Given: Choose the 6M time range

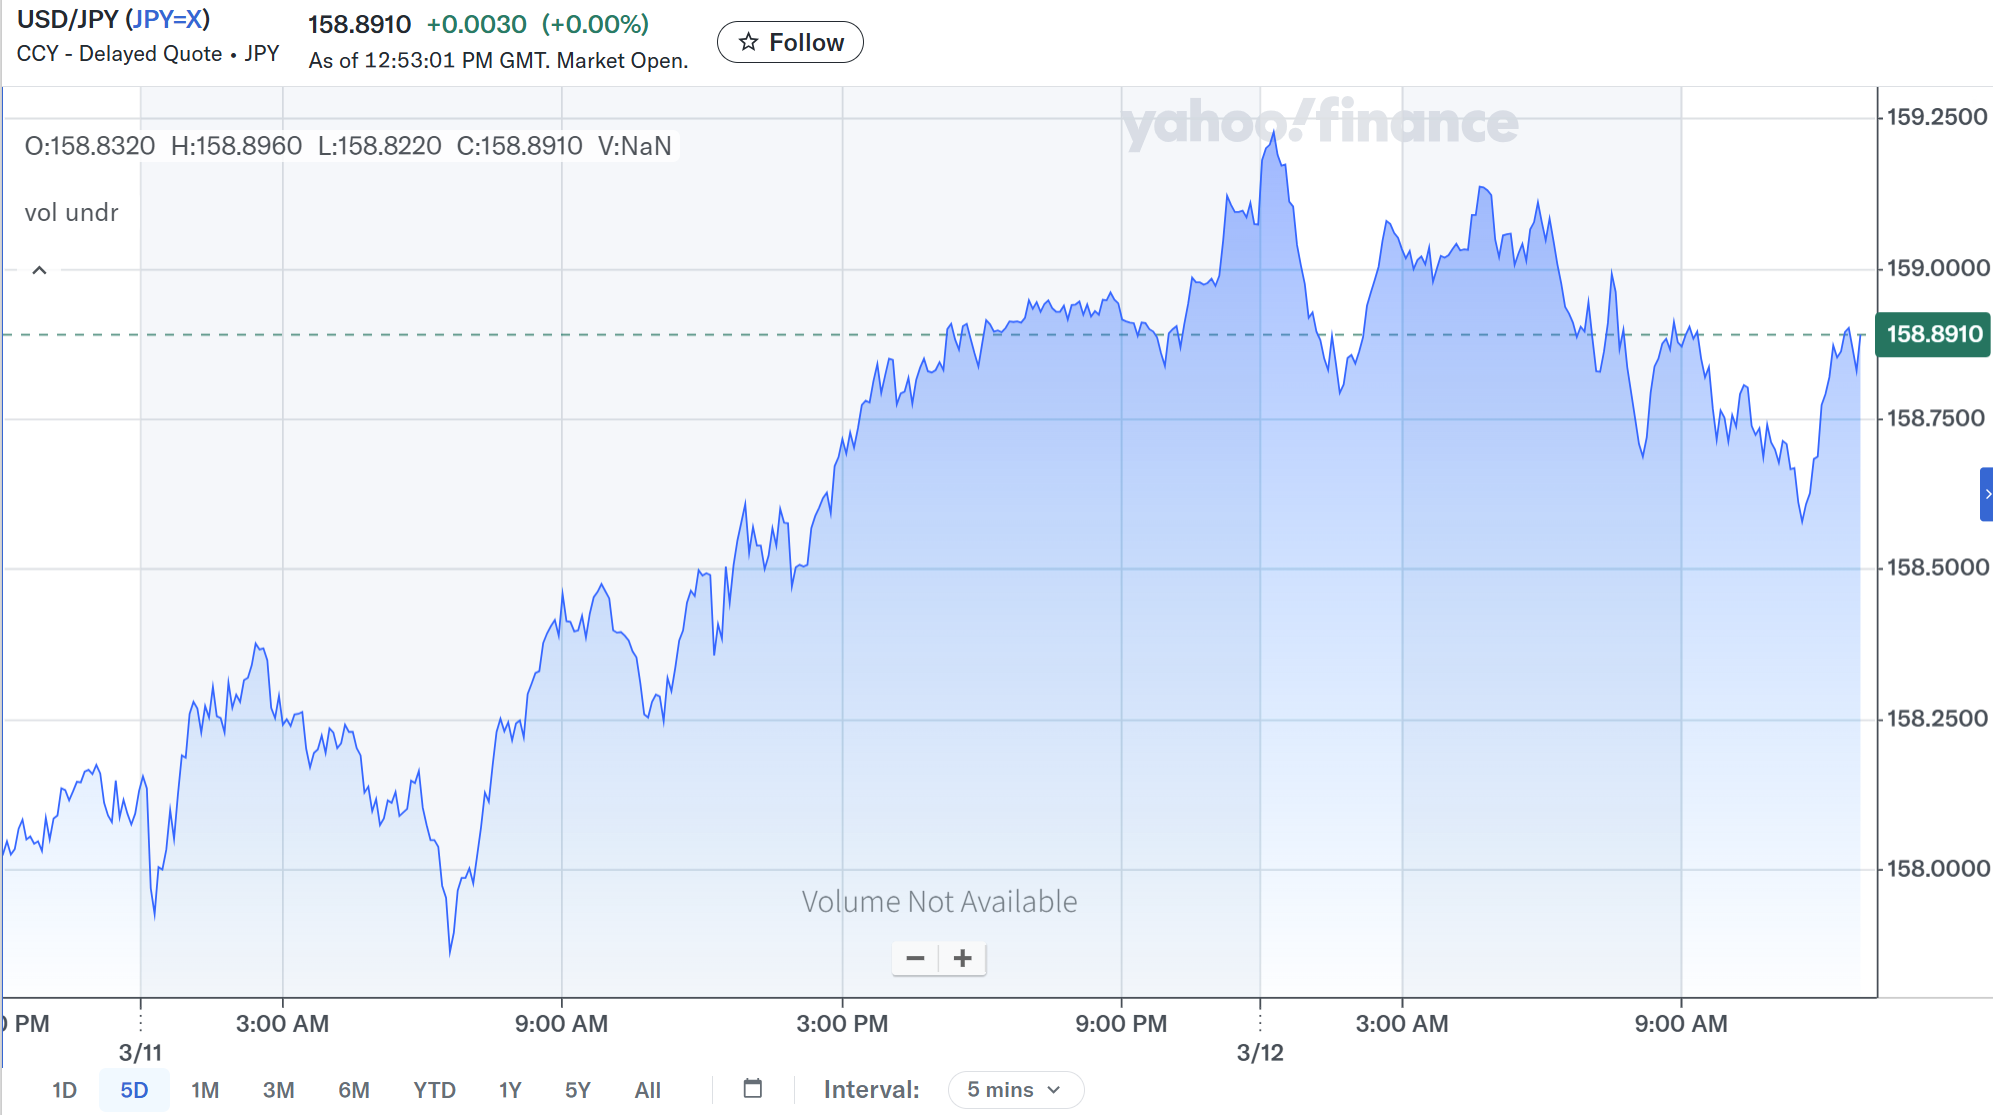Looking at the screenshot, I should [354, 1090].
